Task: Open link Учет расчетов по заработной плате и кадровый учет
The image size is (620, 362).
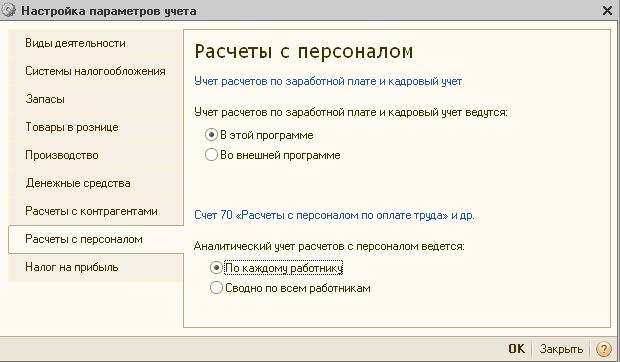Action: click(x=328, y=81)
